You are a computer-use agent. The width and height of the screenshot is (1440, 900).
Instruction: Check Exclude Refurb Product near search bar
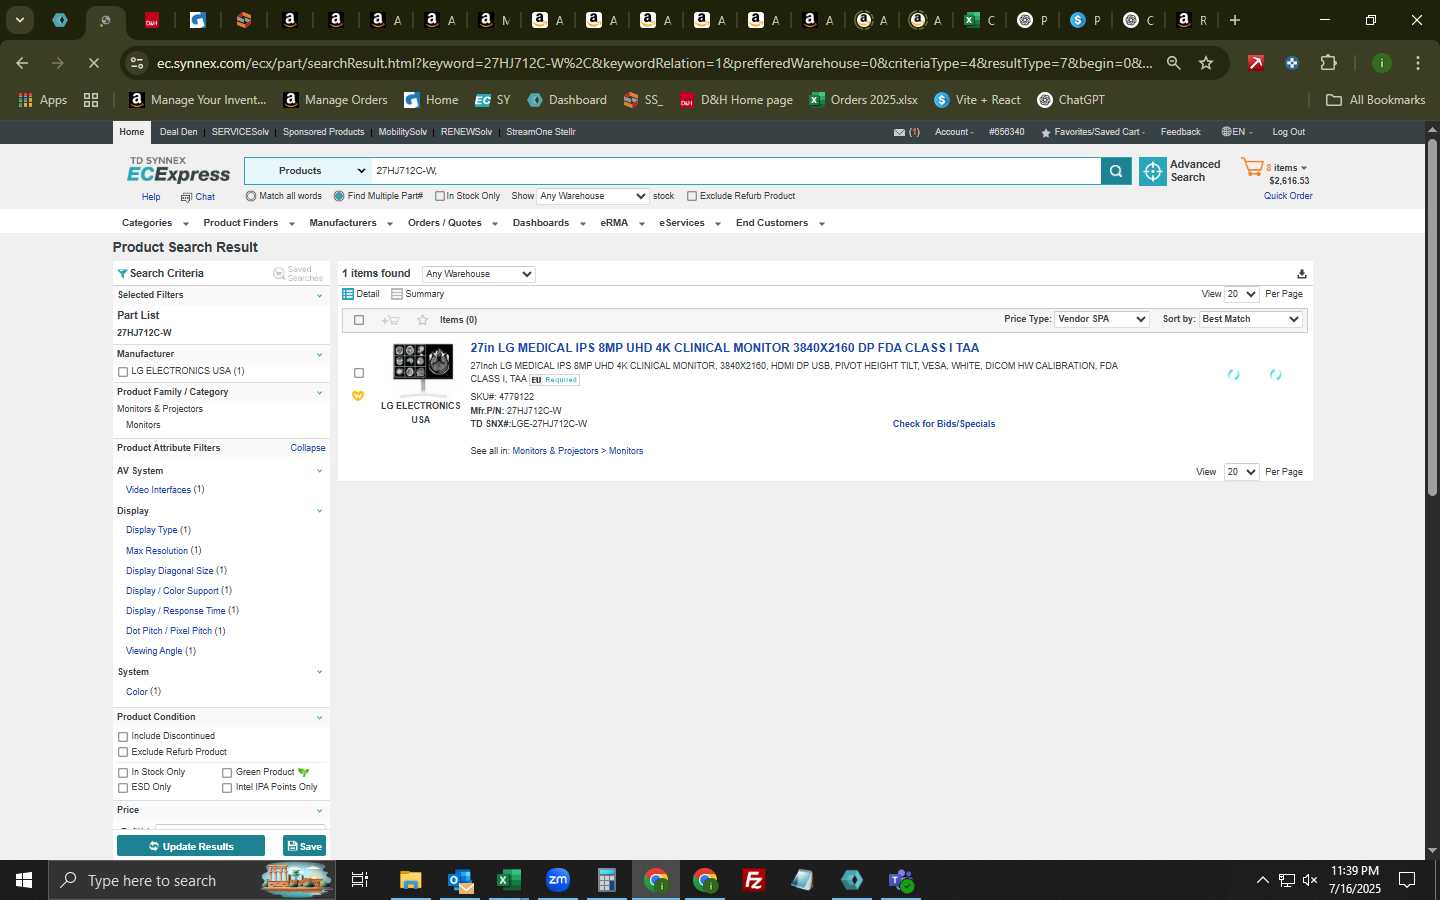691,196
